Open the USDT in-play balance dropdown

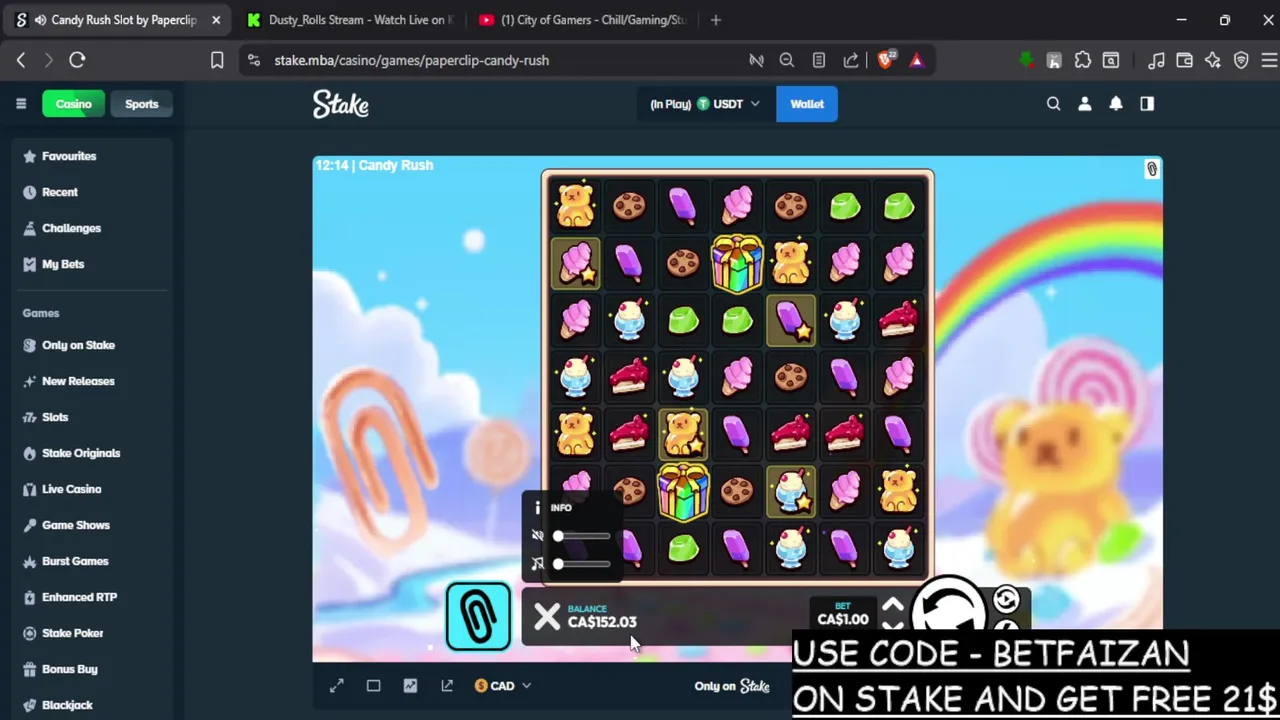(x=705, y=104)
